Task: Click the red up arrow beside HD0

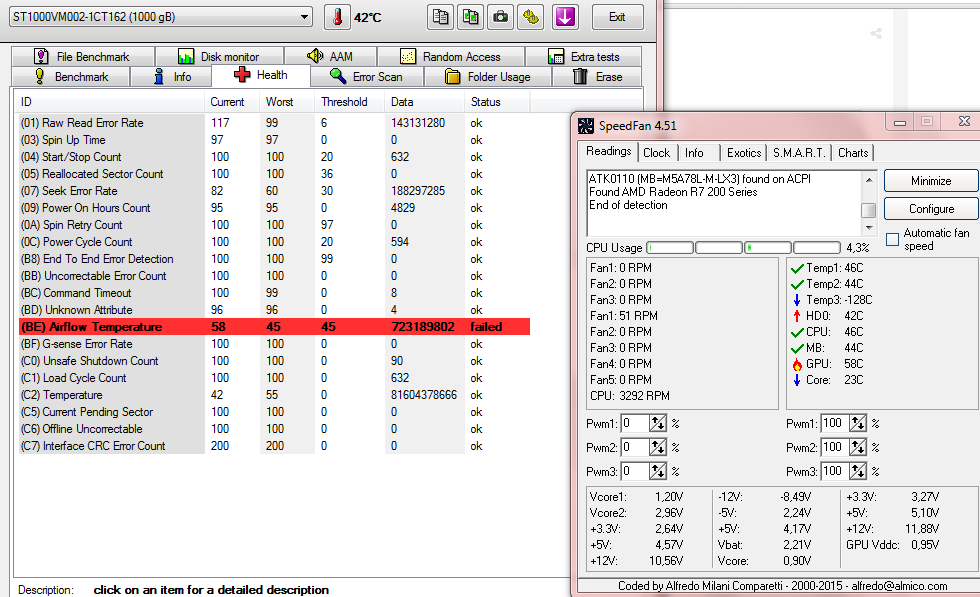Action: (797, 316)
